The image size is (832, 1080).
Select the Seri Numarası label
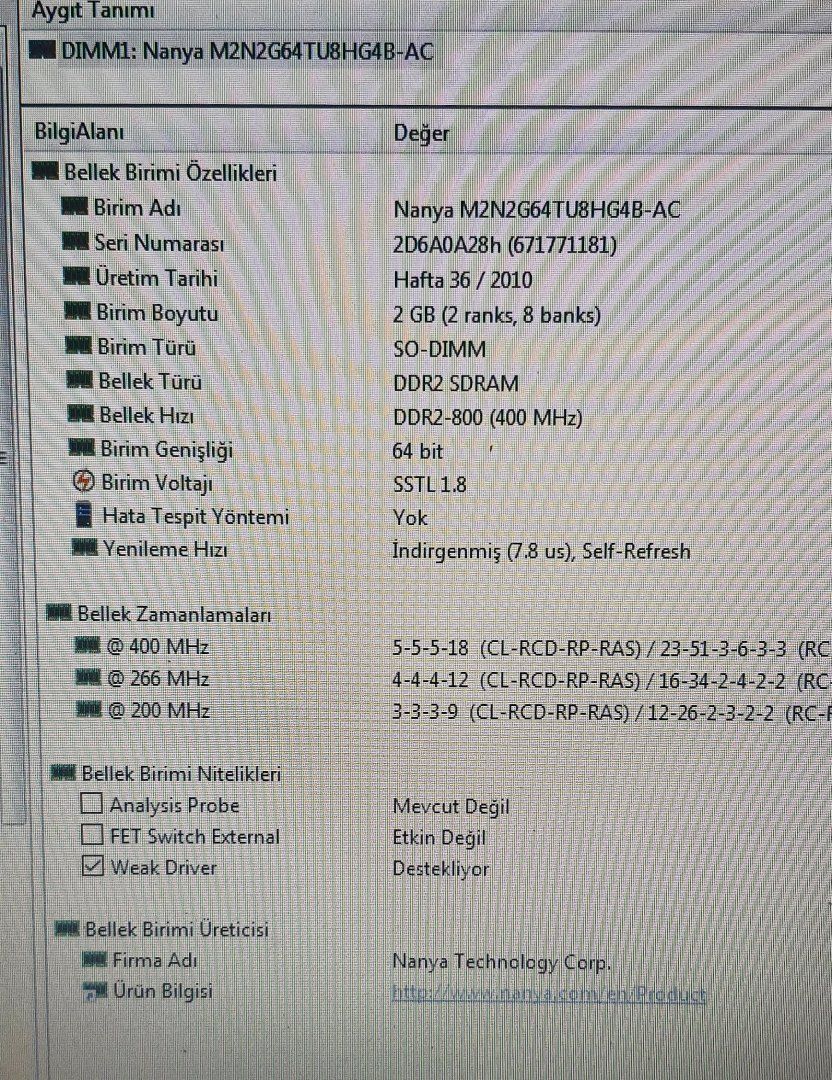coord(159,243)
